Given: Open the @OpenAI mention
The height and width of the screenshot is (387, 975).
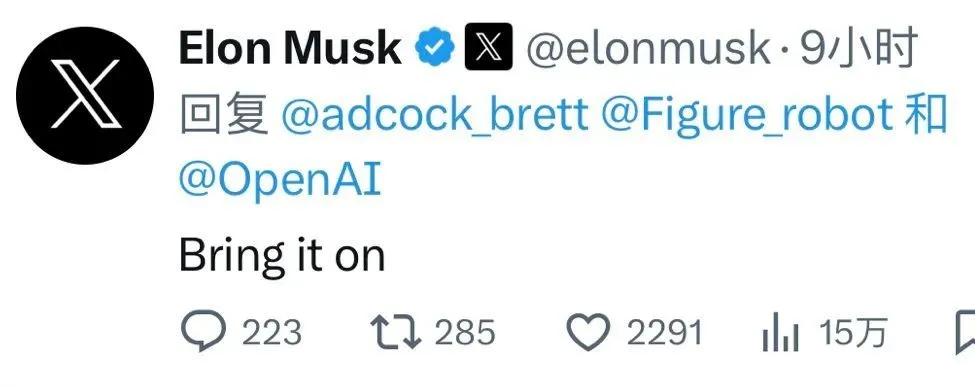Looking at the screenshot, I should (279, 179).
